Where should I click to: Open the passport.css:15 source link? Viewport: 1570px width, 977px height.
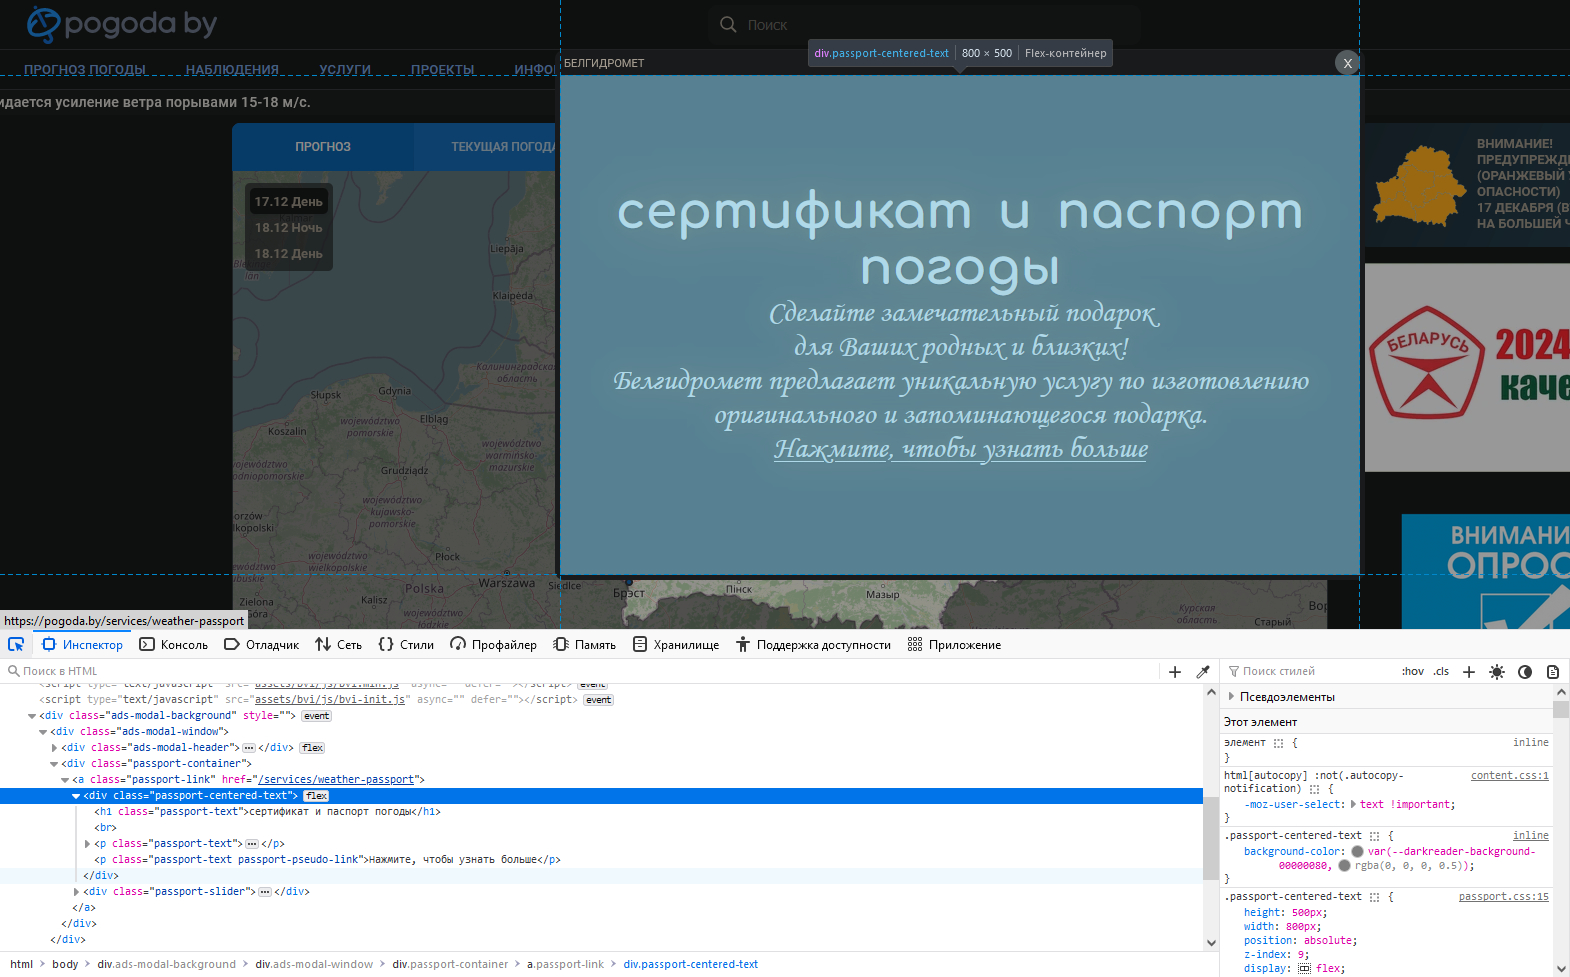(1503, 897)
